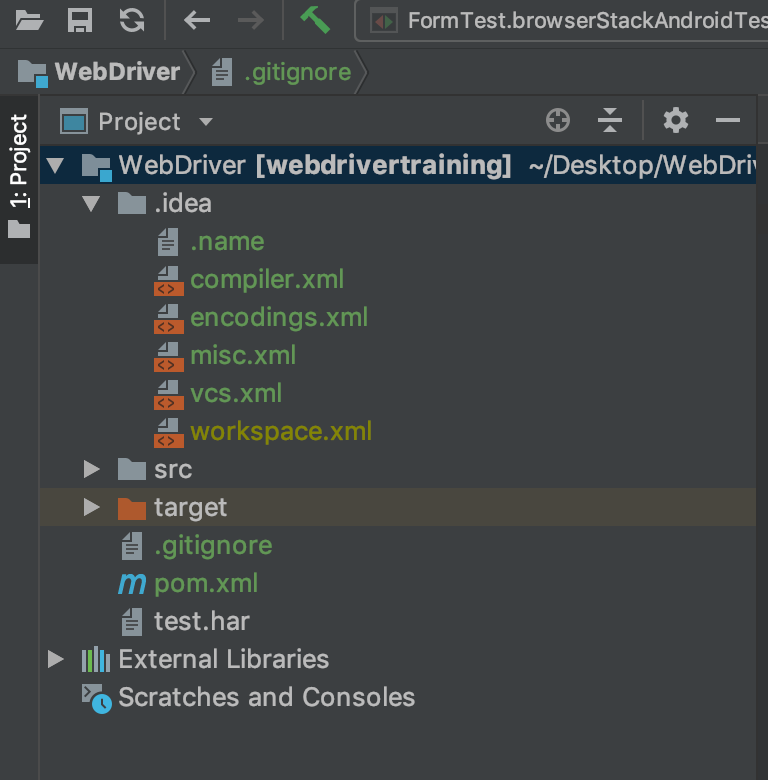Image resolution: width=768 pixels, height=780 pixels.
Task: Expand External Libraries node
Action: (56, 659)
